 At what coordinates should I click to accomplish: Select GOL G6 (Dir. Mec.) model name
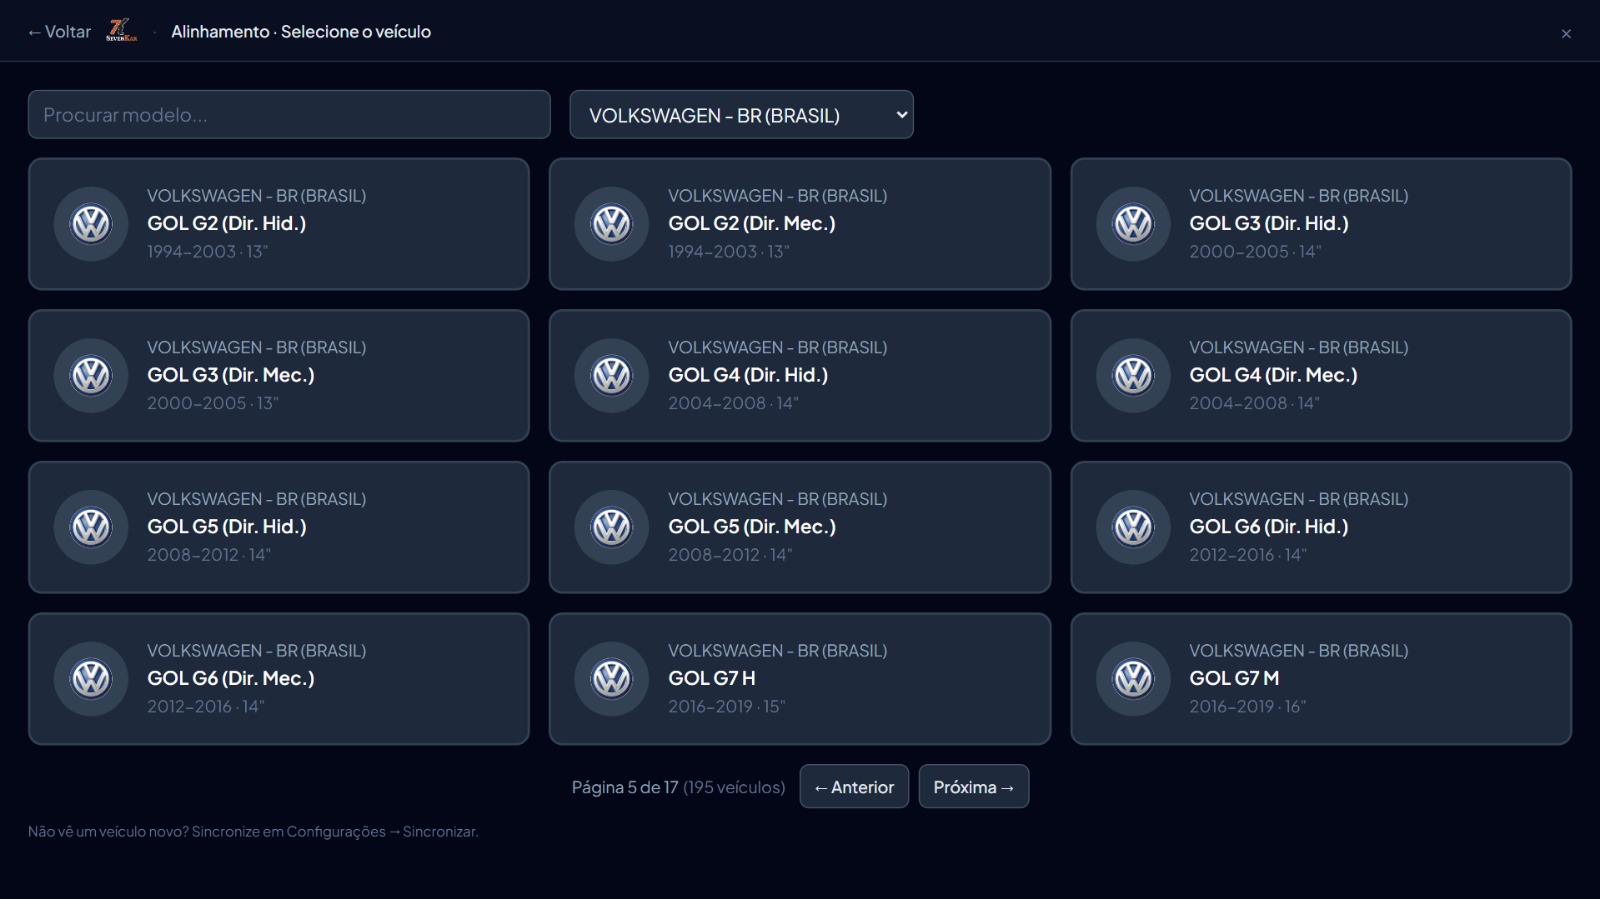pyautogui.click(x=231, y=678)
